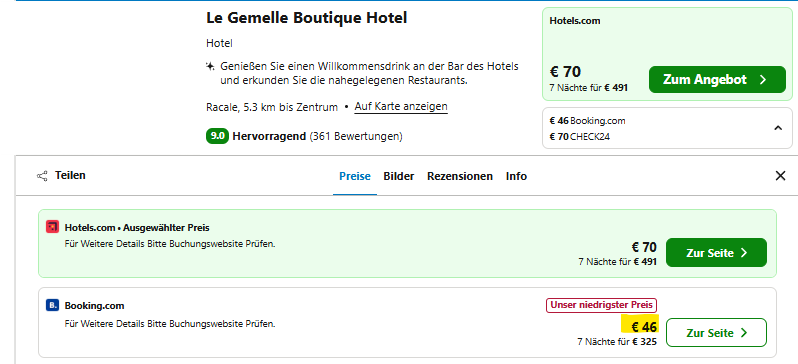Click the Hotels.com red logo icon
The image size is (798, 364).
[x=52, y=227]
